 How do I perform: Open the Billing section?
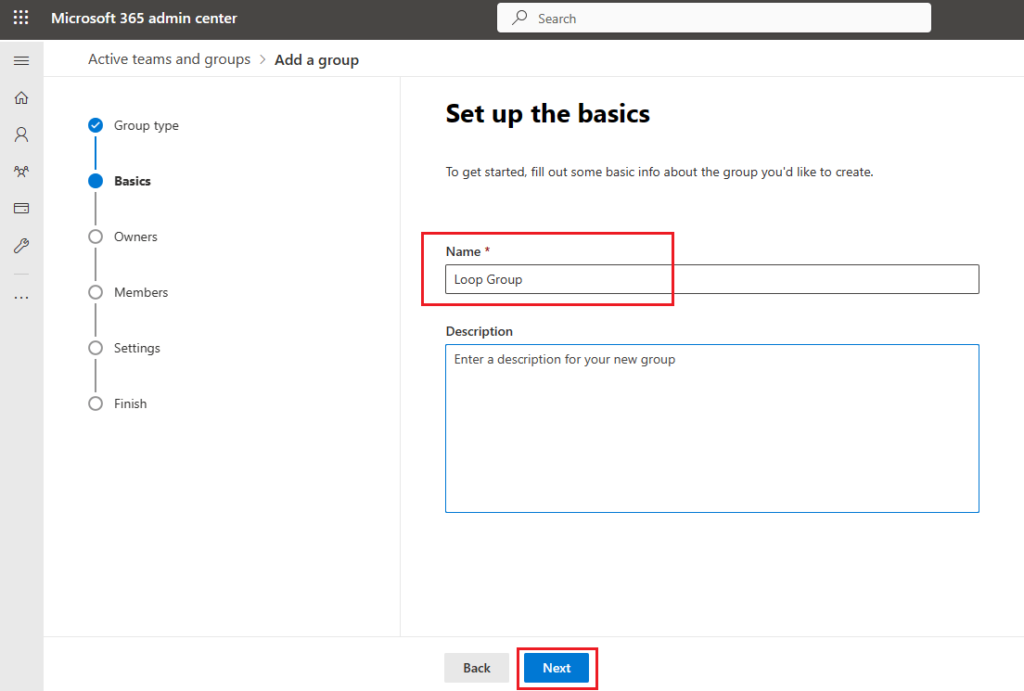click(x=20, y=208)
